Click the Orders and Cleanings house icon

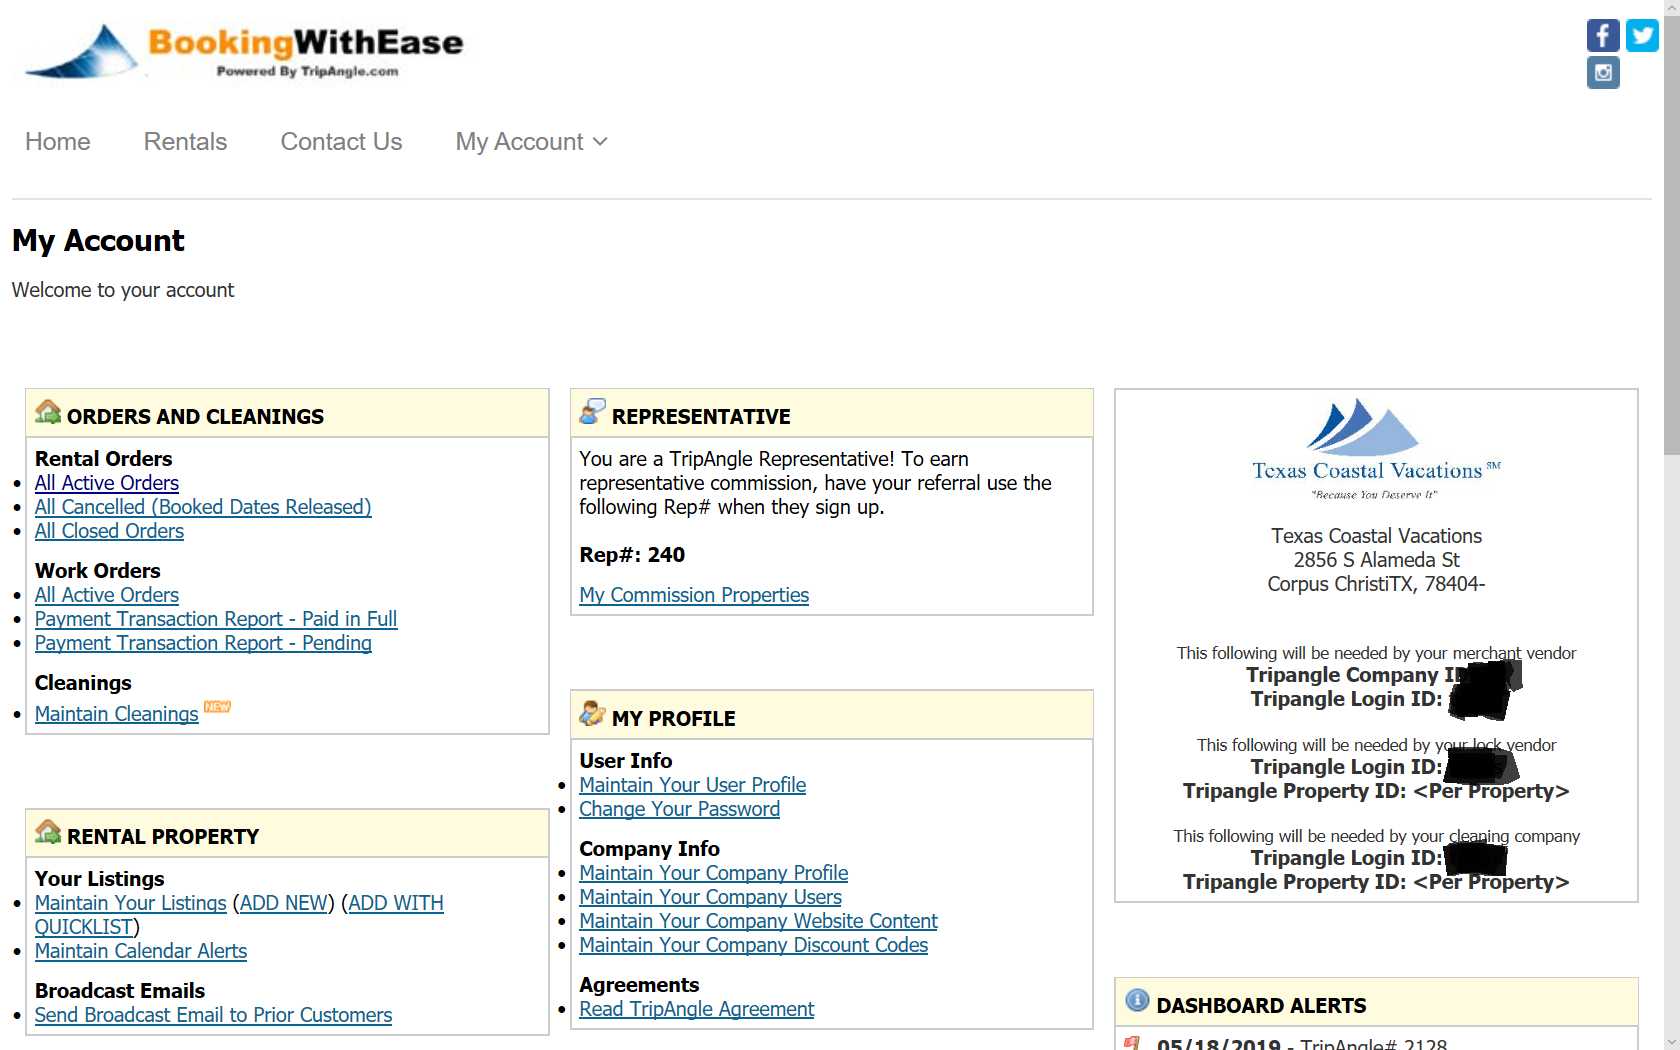pyautogui.click(x=48, y=412)
